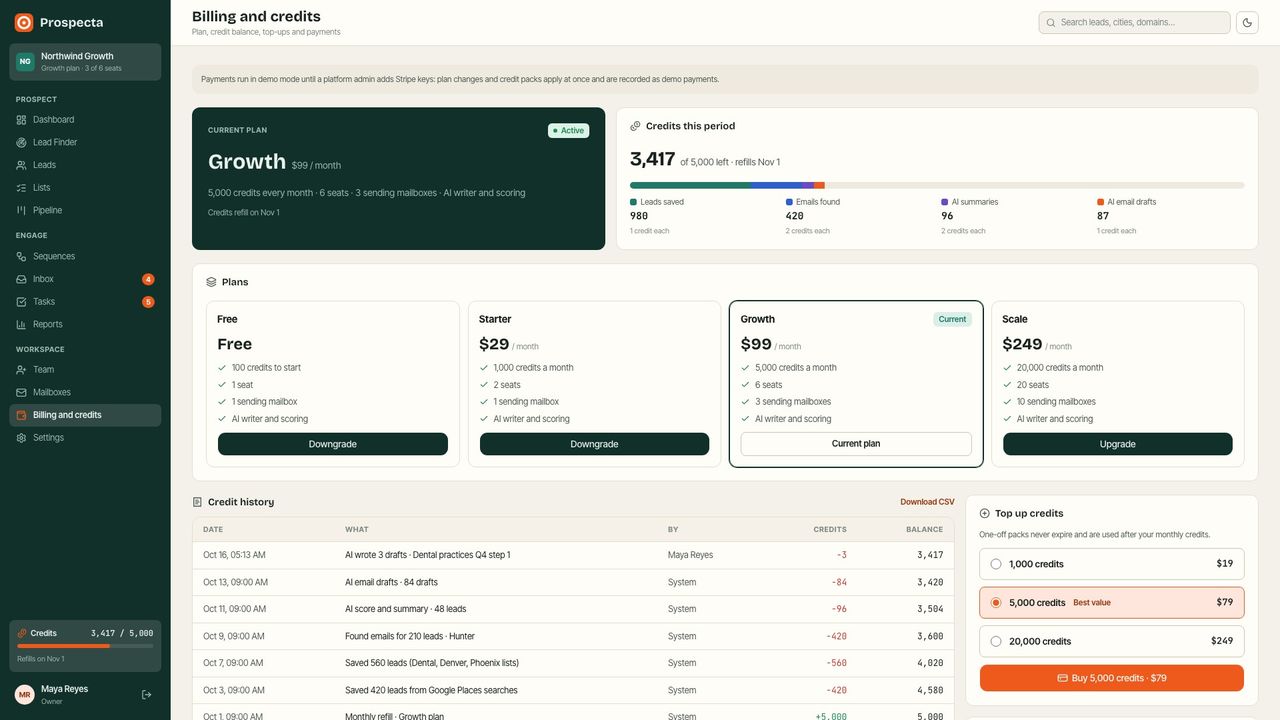The image size is (1280, 720).
Task: Click the Tasks checkbox icon in the sidebar
Action: click(x=22, y=302)
